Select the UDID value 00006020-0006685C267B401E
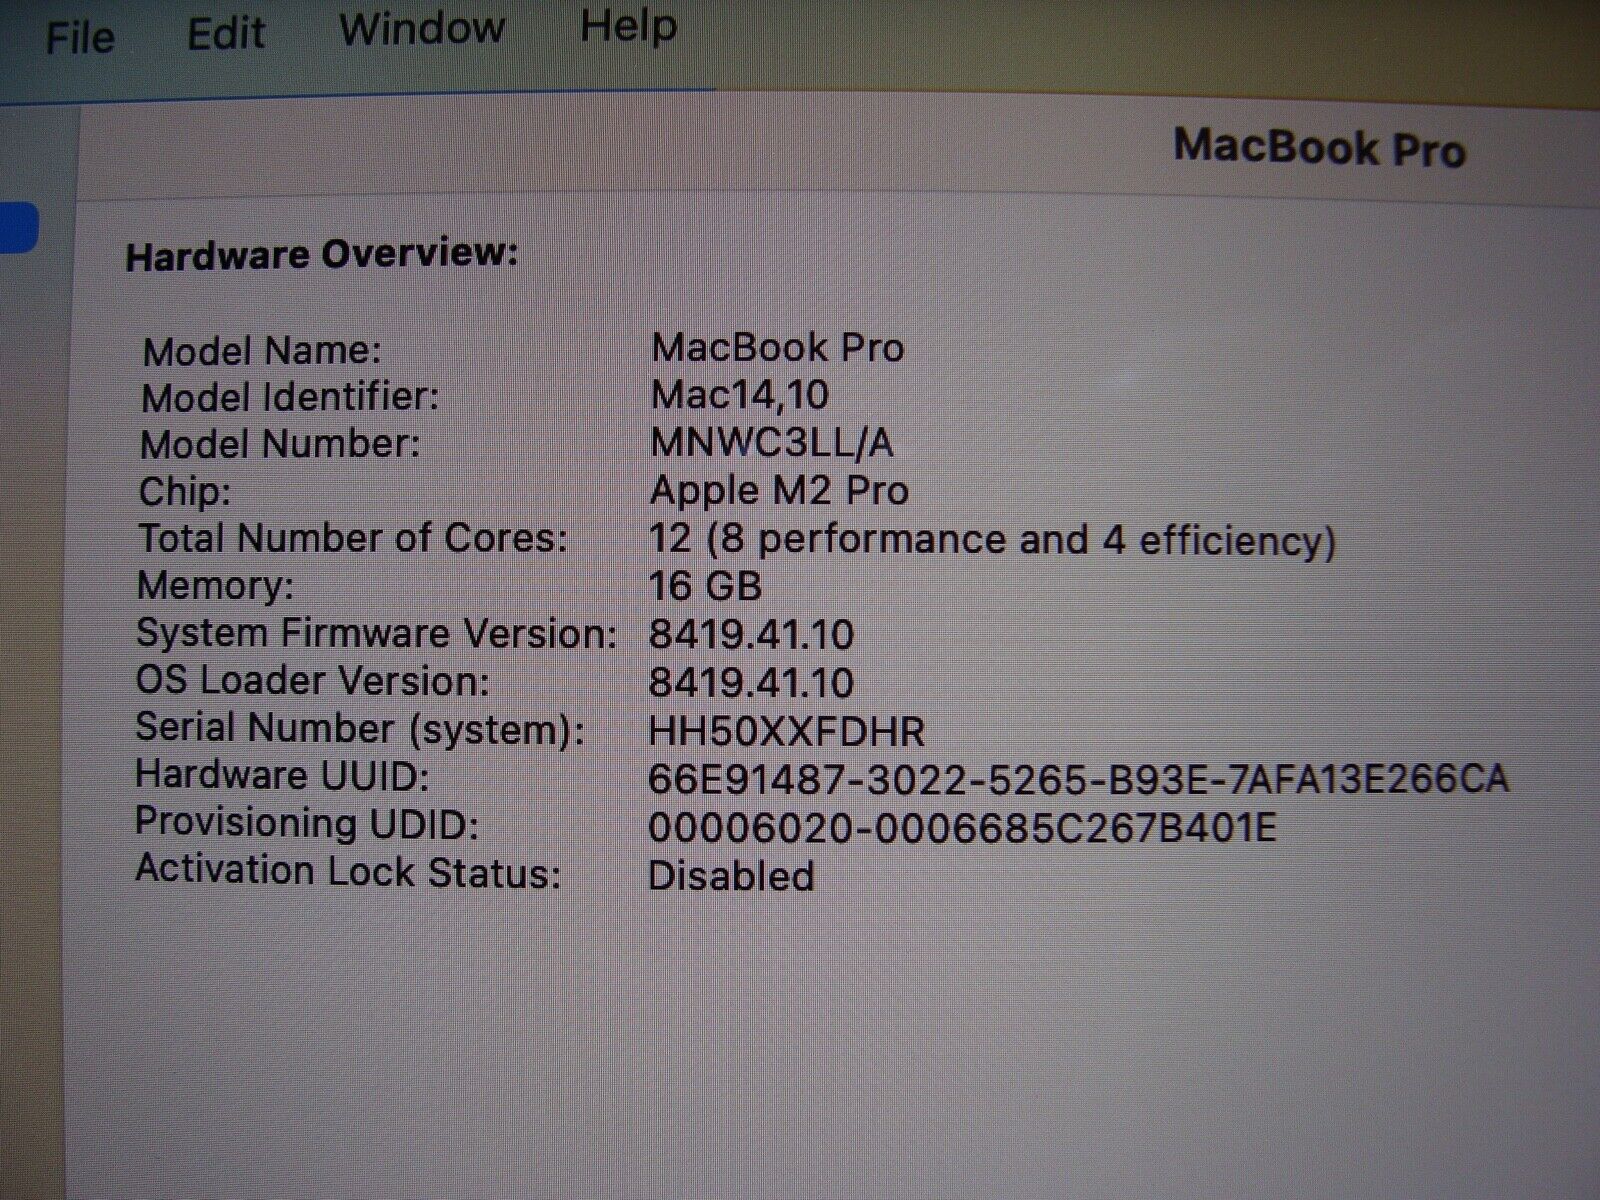This screenshot has width=1600, height=1200. point(962,828)
